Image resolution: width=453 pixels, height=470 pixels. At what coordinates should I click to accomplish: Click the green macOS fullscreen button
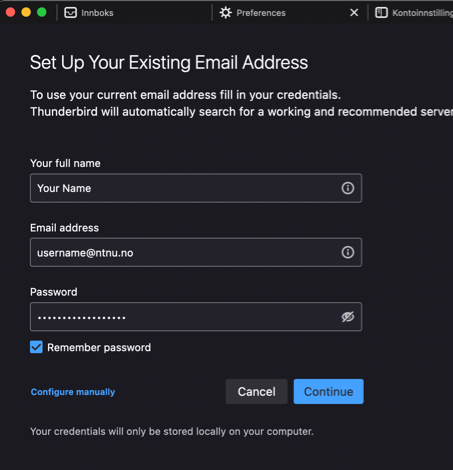(x=42, y=12)
